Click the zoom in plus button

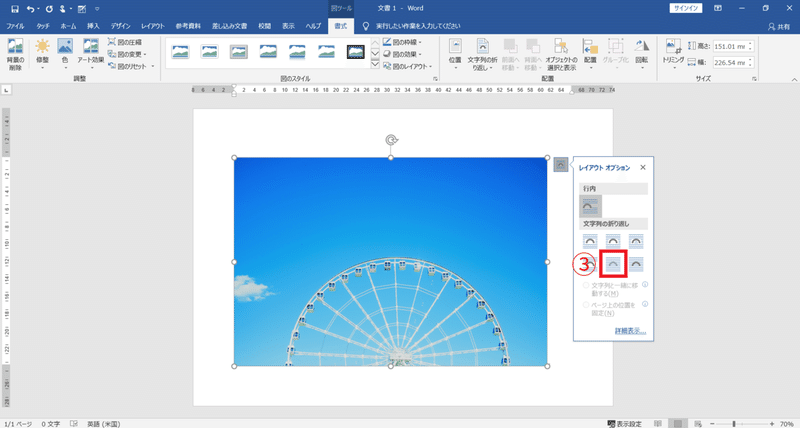771,424
